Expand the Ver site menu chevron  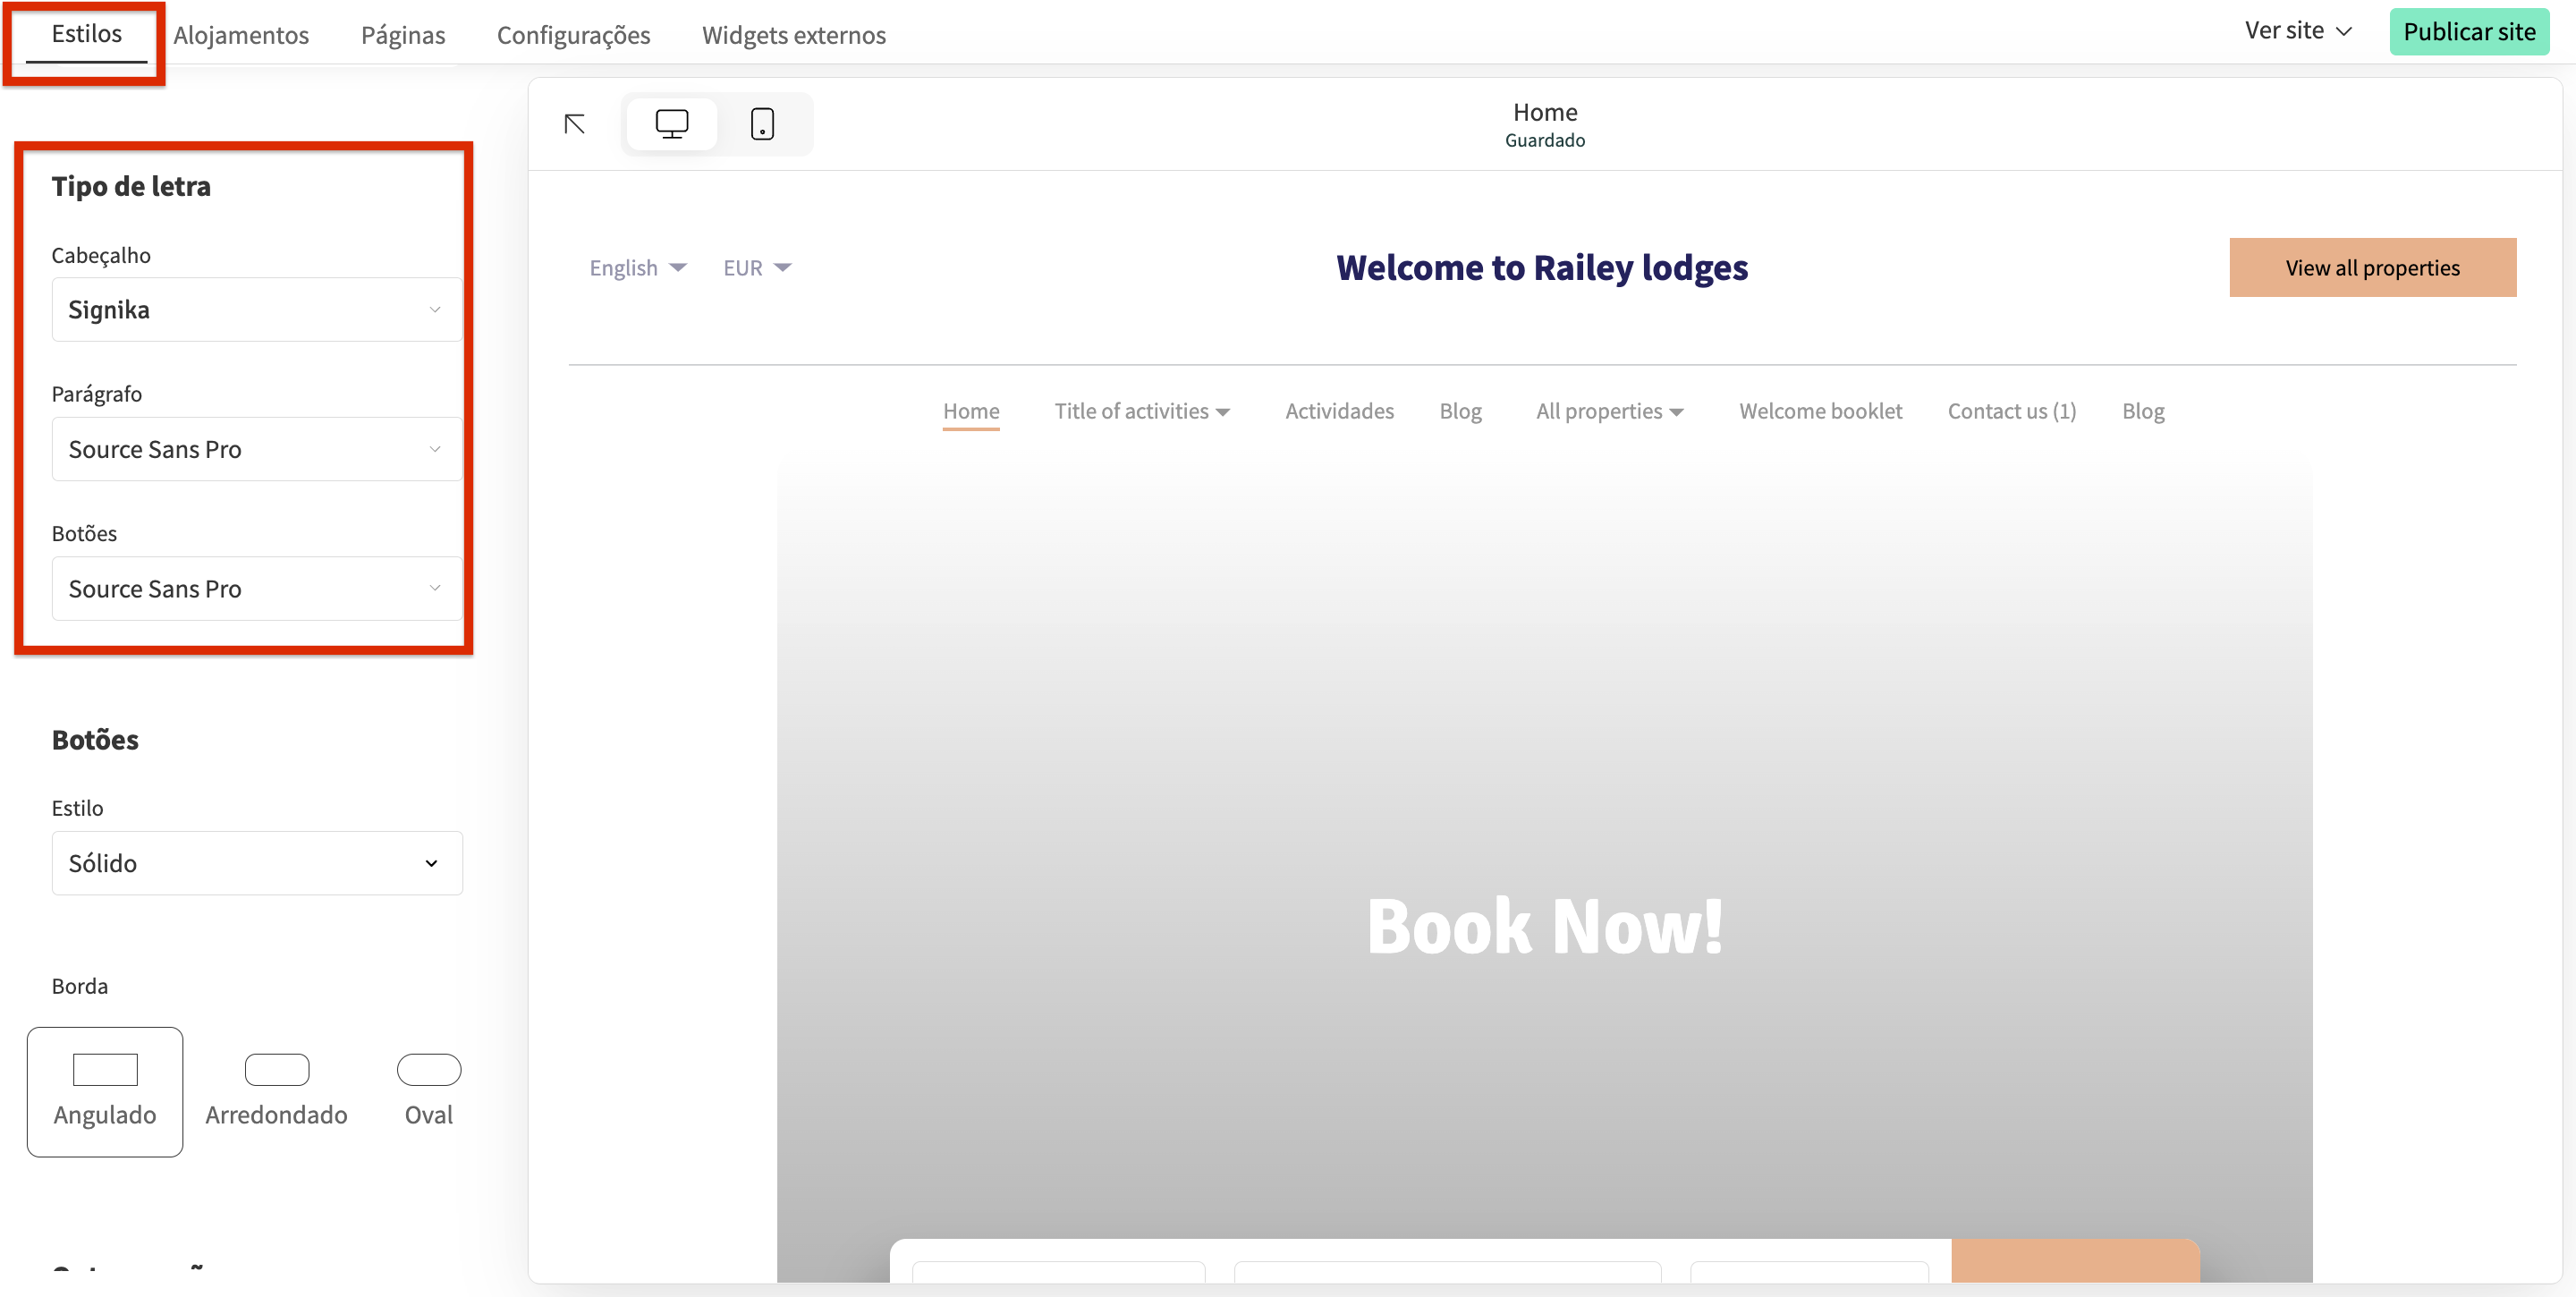(x=2343, y=32)
